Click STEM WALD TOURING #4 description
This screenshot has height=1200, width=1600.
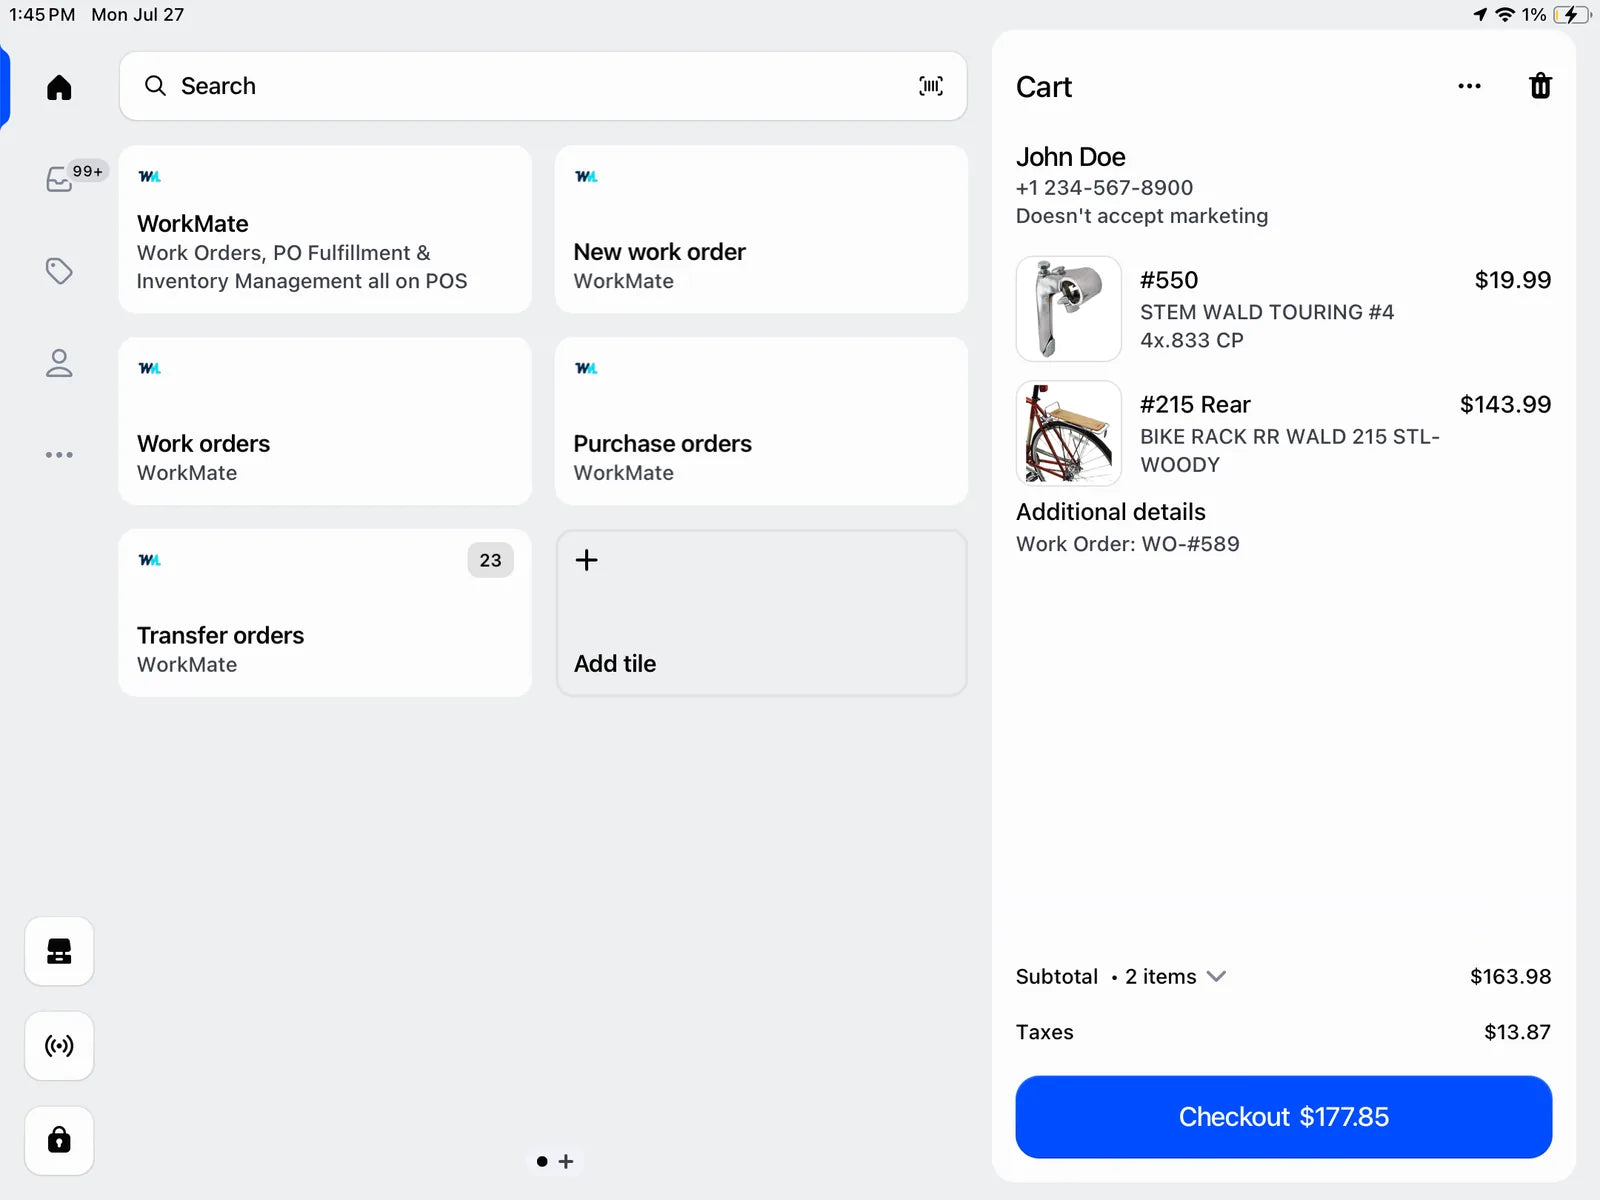(1266, 326)
